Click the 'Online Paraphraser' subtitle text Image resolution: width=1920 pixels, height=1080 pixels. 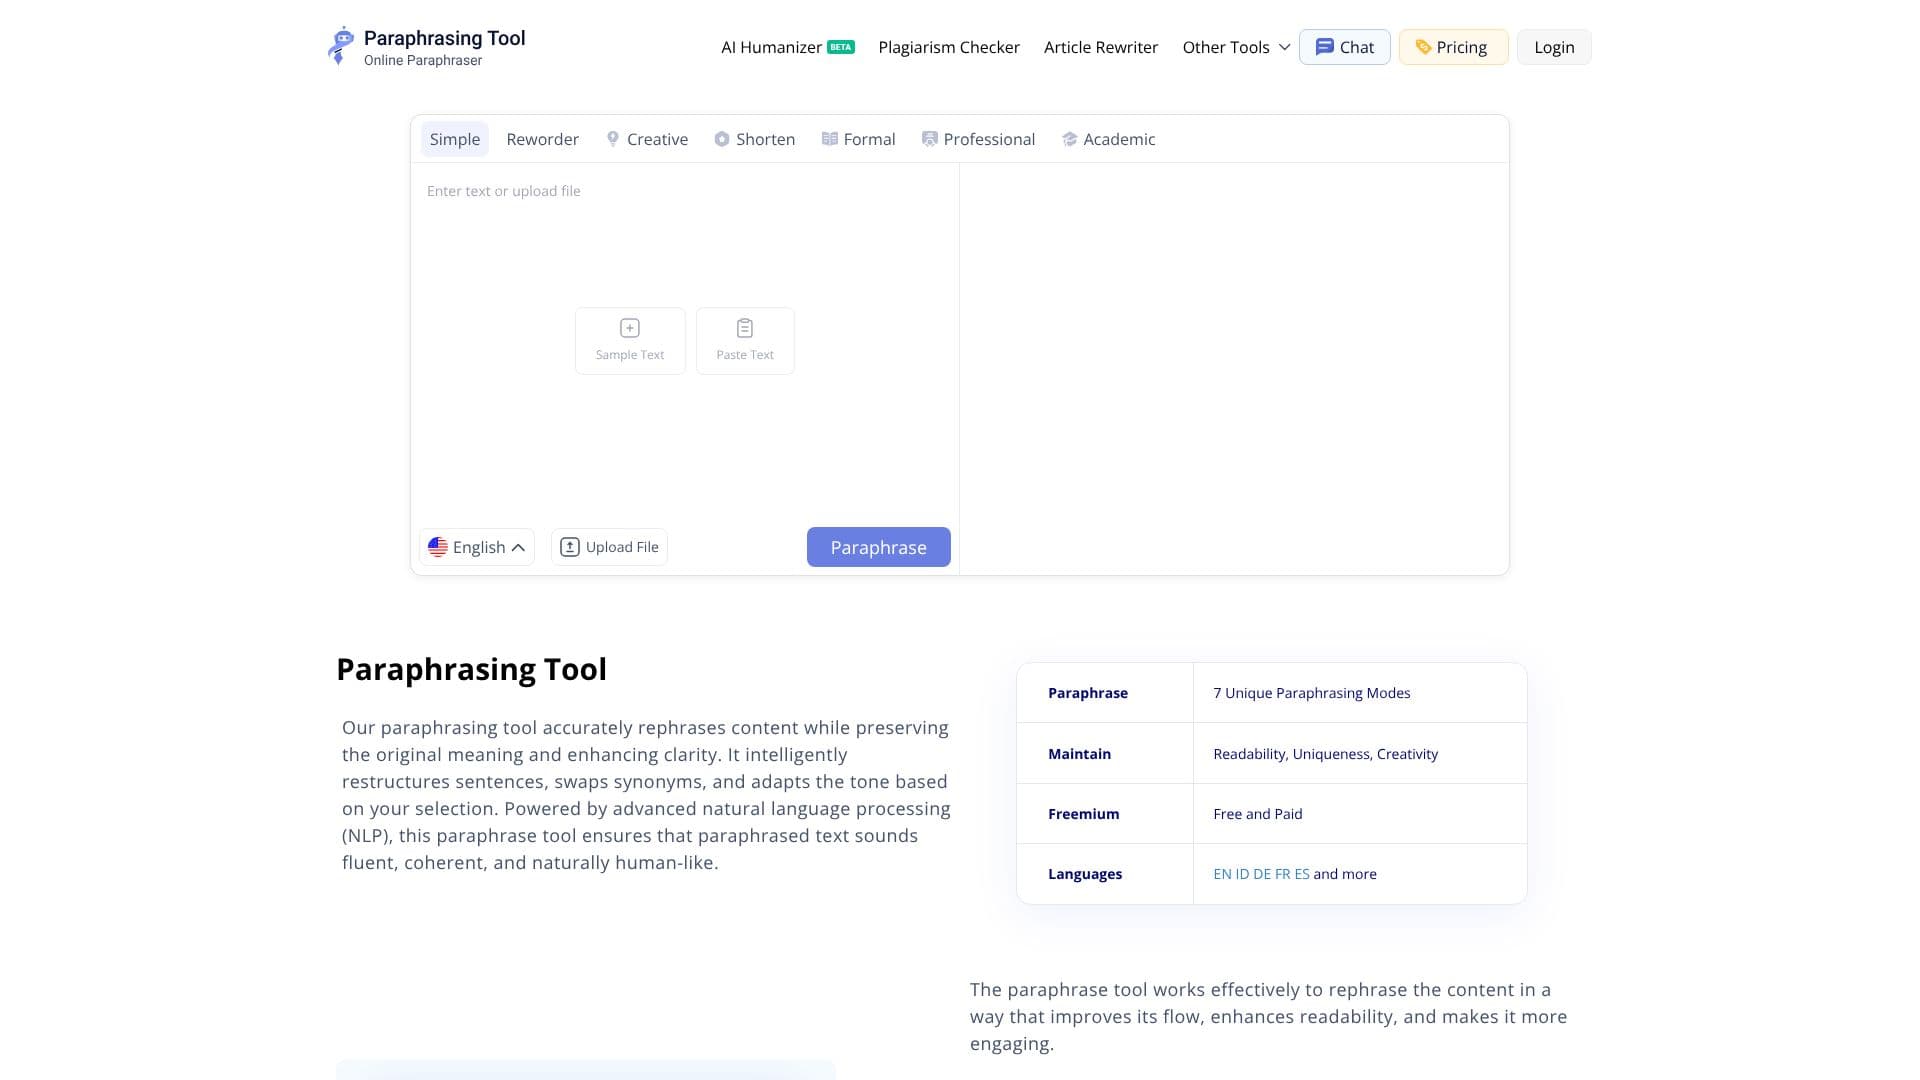click(x=423, y=61)
